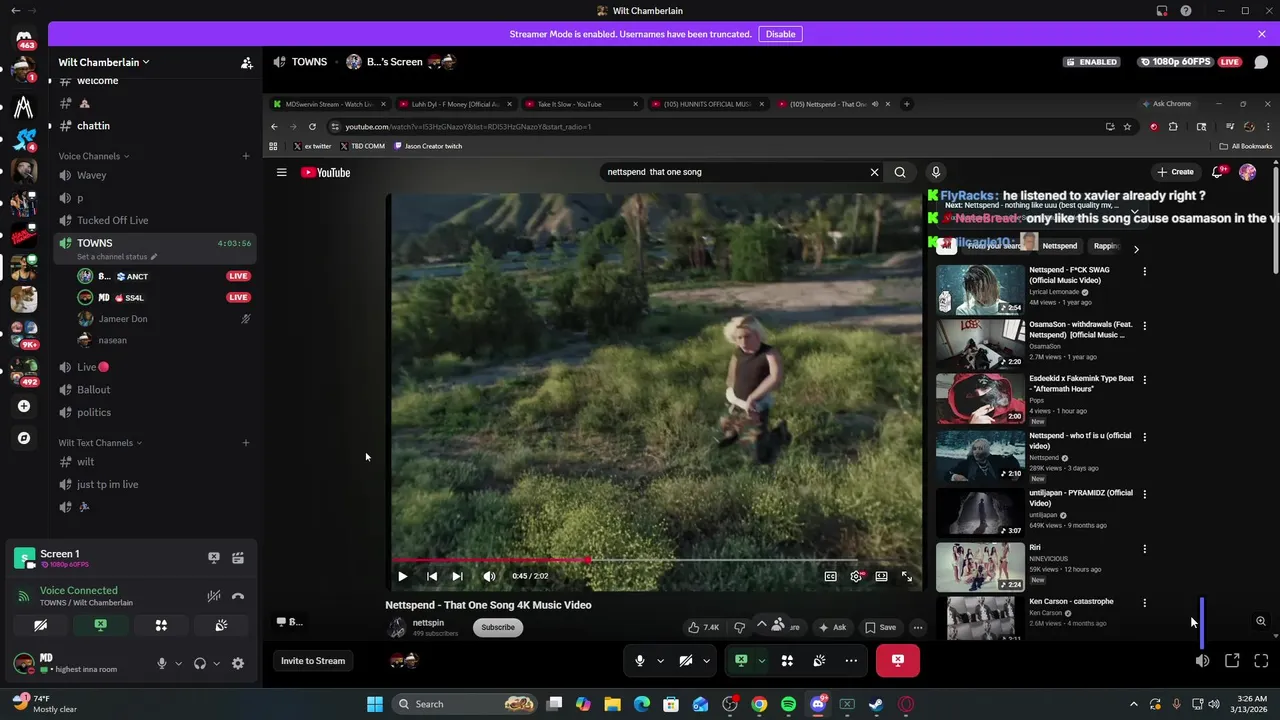Pop out the stream window
This screenshot has height=720, width=1280.
(x=1232, y=661)
